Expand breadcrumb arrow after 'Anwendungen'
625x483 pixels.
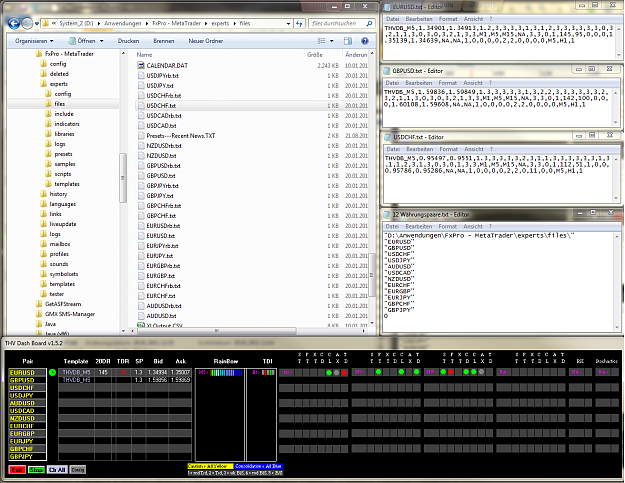(x=147, y=24)
